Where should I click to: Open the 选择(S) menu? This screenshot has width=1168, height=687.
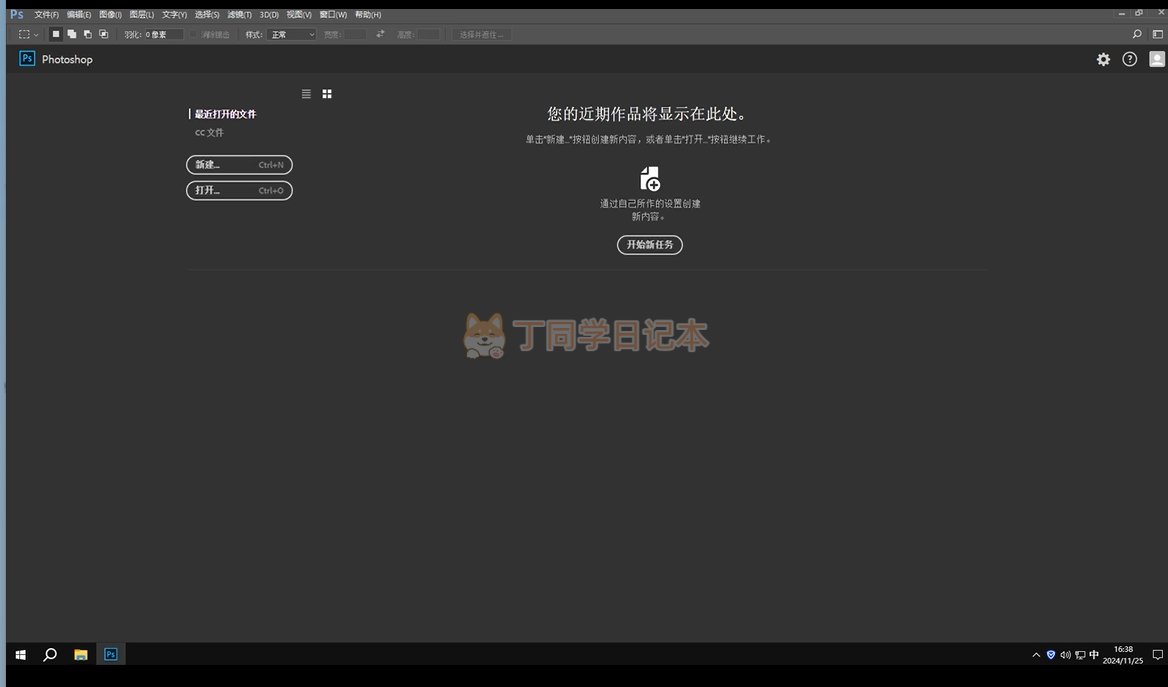point(207,14)
